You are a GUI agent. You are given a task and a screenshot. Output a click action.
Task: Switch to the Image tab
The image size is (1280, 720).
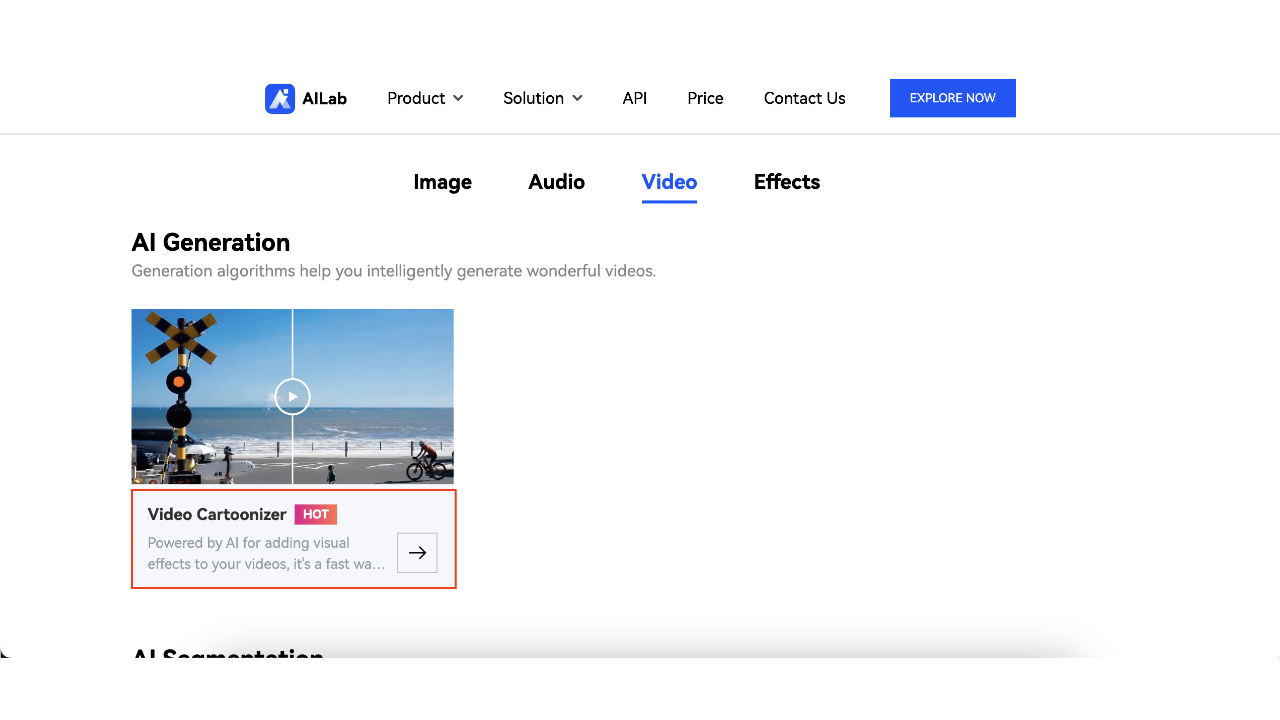click(442, 182)
